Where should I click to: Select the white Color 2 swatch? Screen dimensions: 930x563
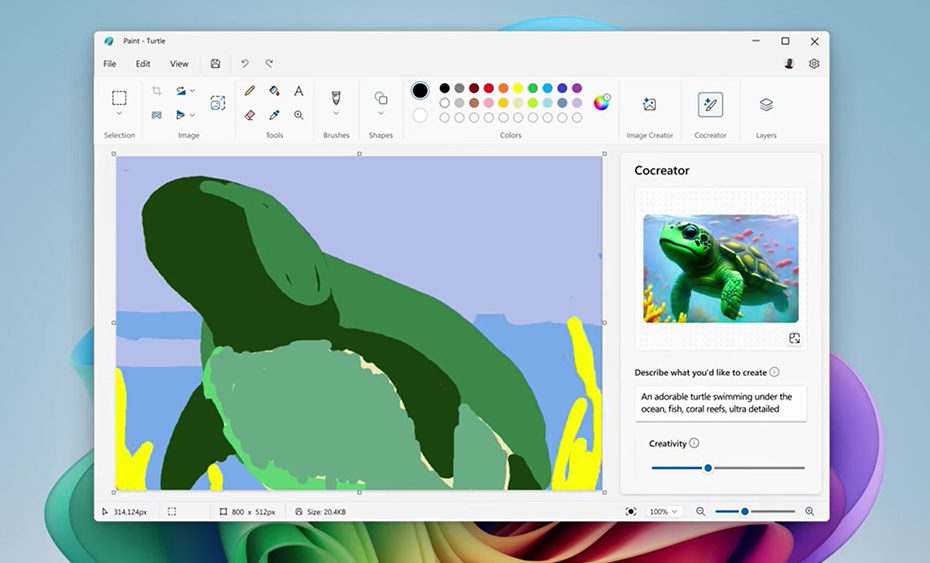(x=420, y=115)
